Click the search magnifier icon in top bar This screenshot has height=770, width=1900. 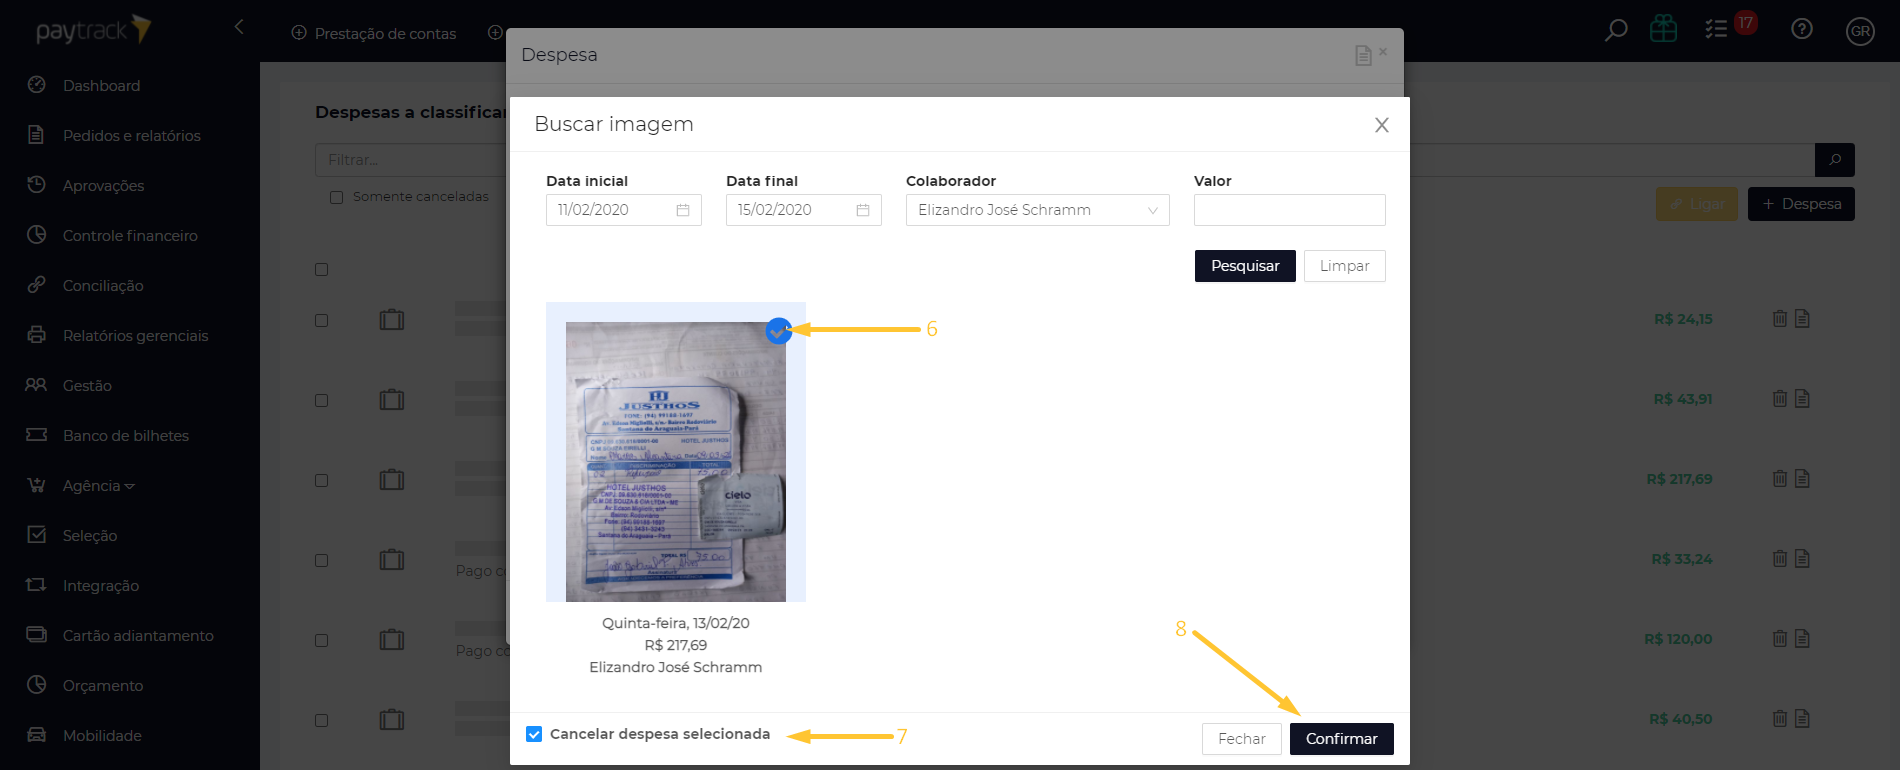pyautogui.click(x=1615, y=30)
